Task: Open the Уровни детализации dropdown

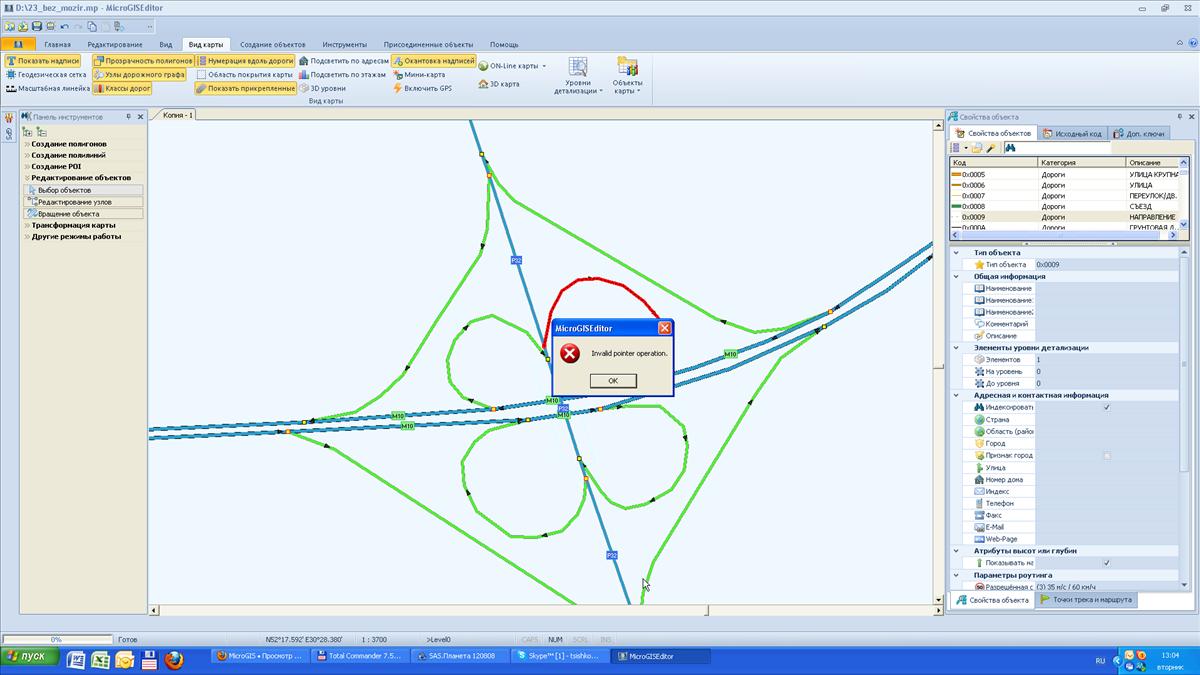Action: pos(578,78)
